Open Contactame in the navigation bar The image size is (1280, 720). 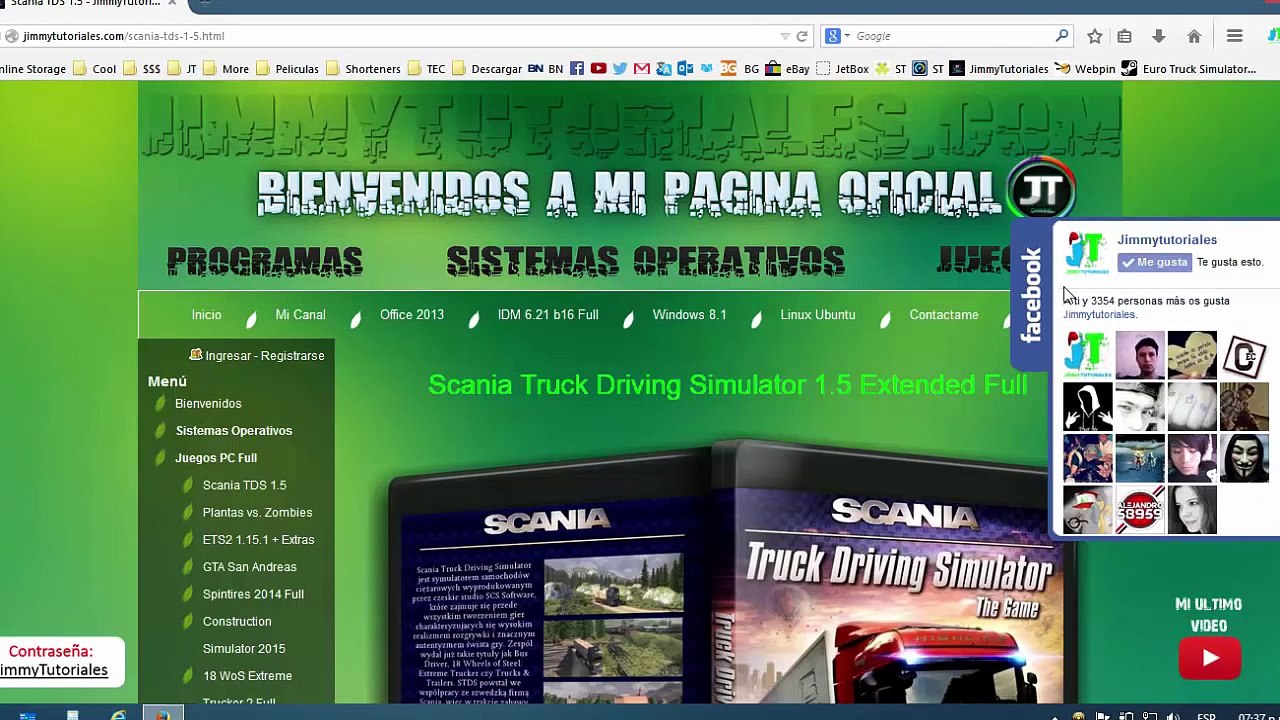pyautogui.click(x=943, y=314)
